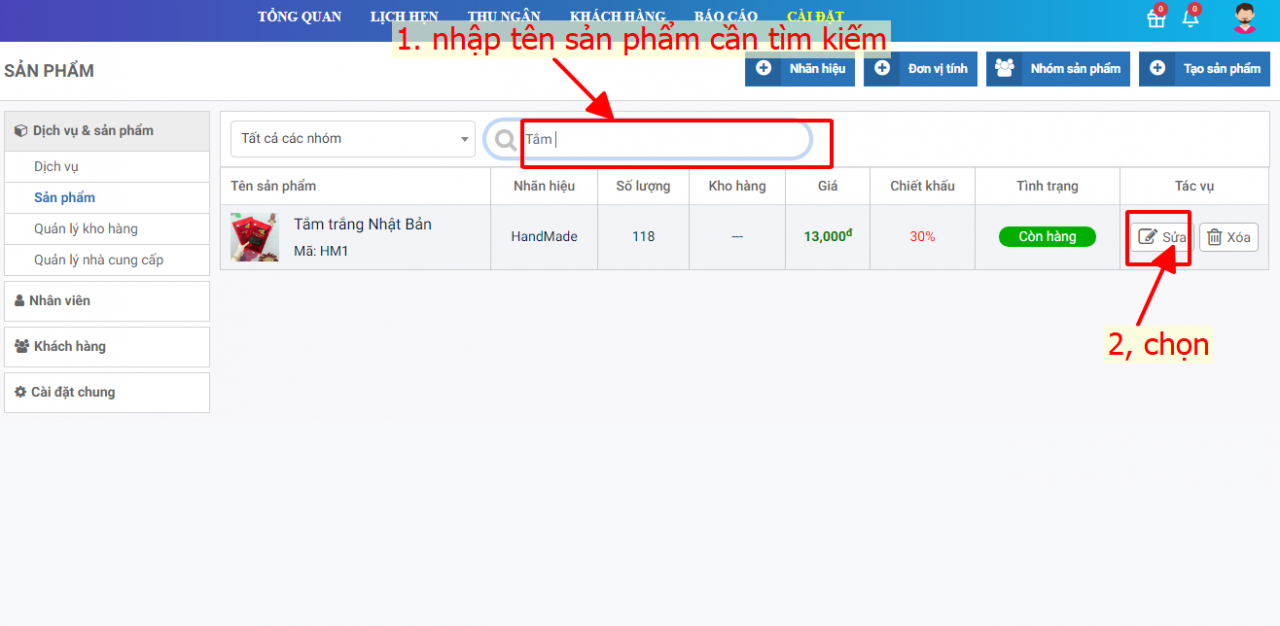Go to the TỔNG QUAN menu
This screenshot has width=1280, height=626.
coord(299,17)
